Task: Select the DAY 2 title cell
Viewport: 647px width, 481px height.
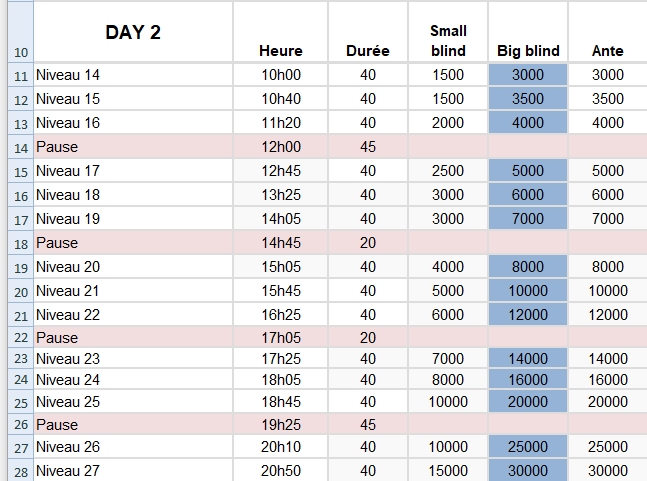Action: point(133,32)
